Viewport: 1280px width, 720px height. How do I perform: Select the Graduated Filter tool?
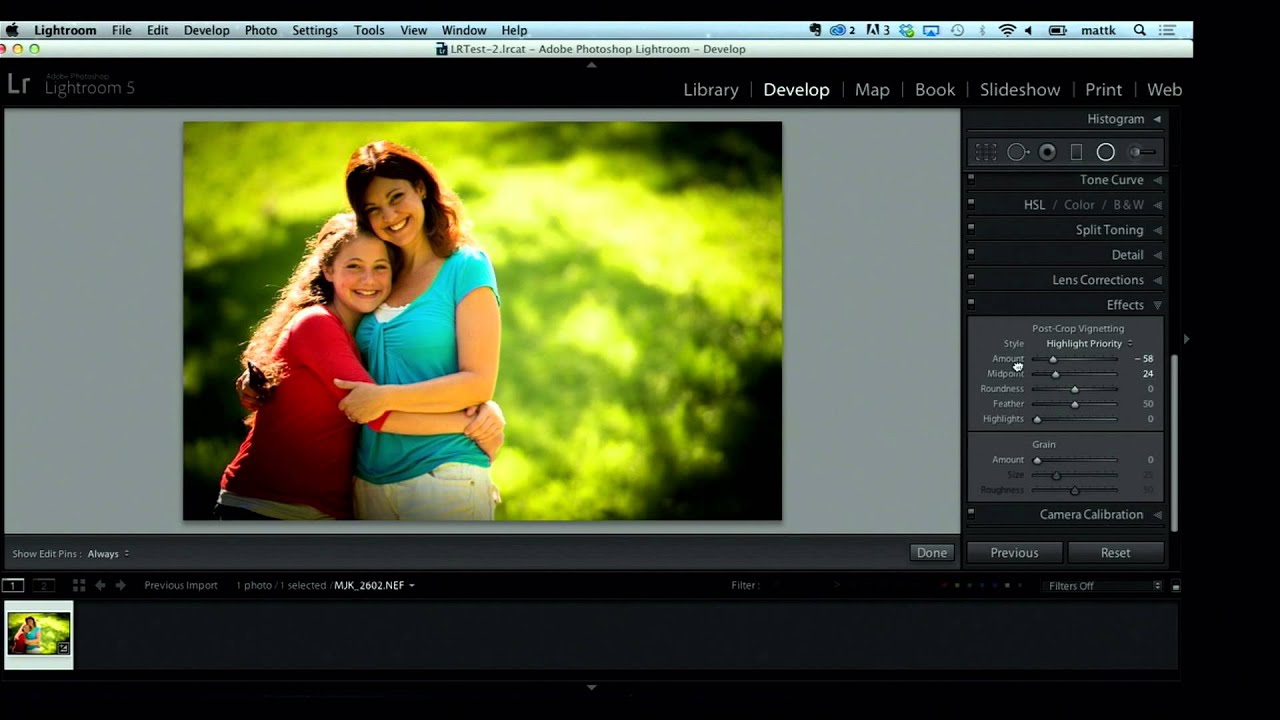point(1076,152)
